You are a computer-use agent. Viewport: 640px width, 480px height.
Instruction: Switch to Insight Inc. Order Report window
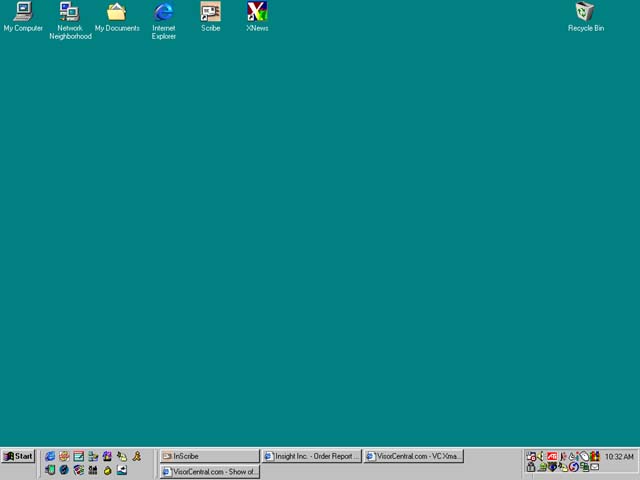[311, 456]
